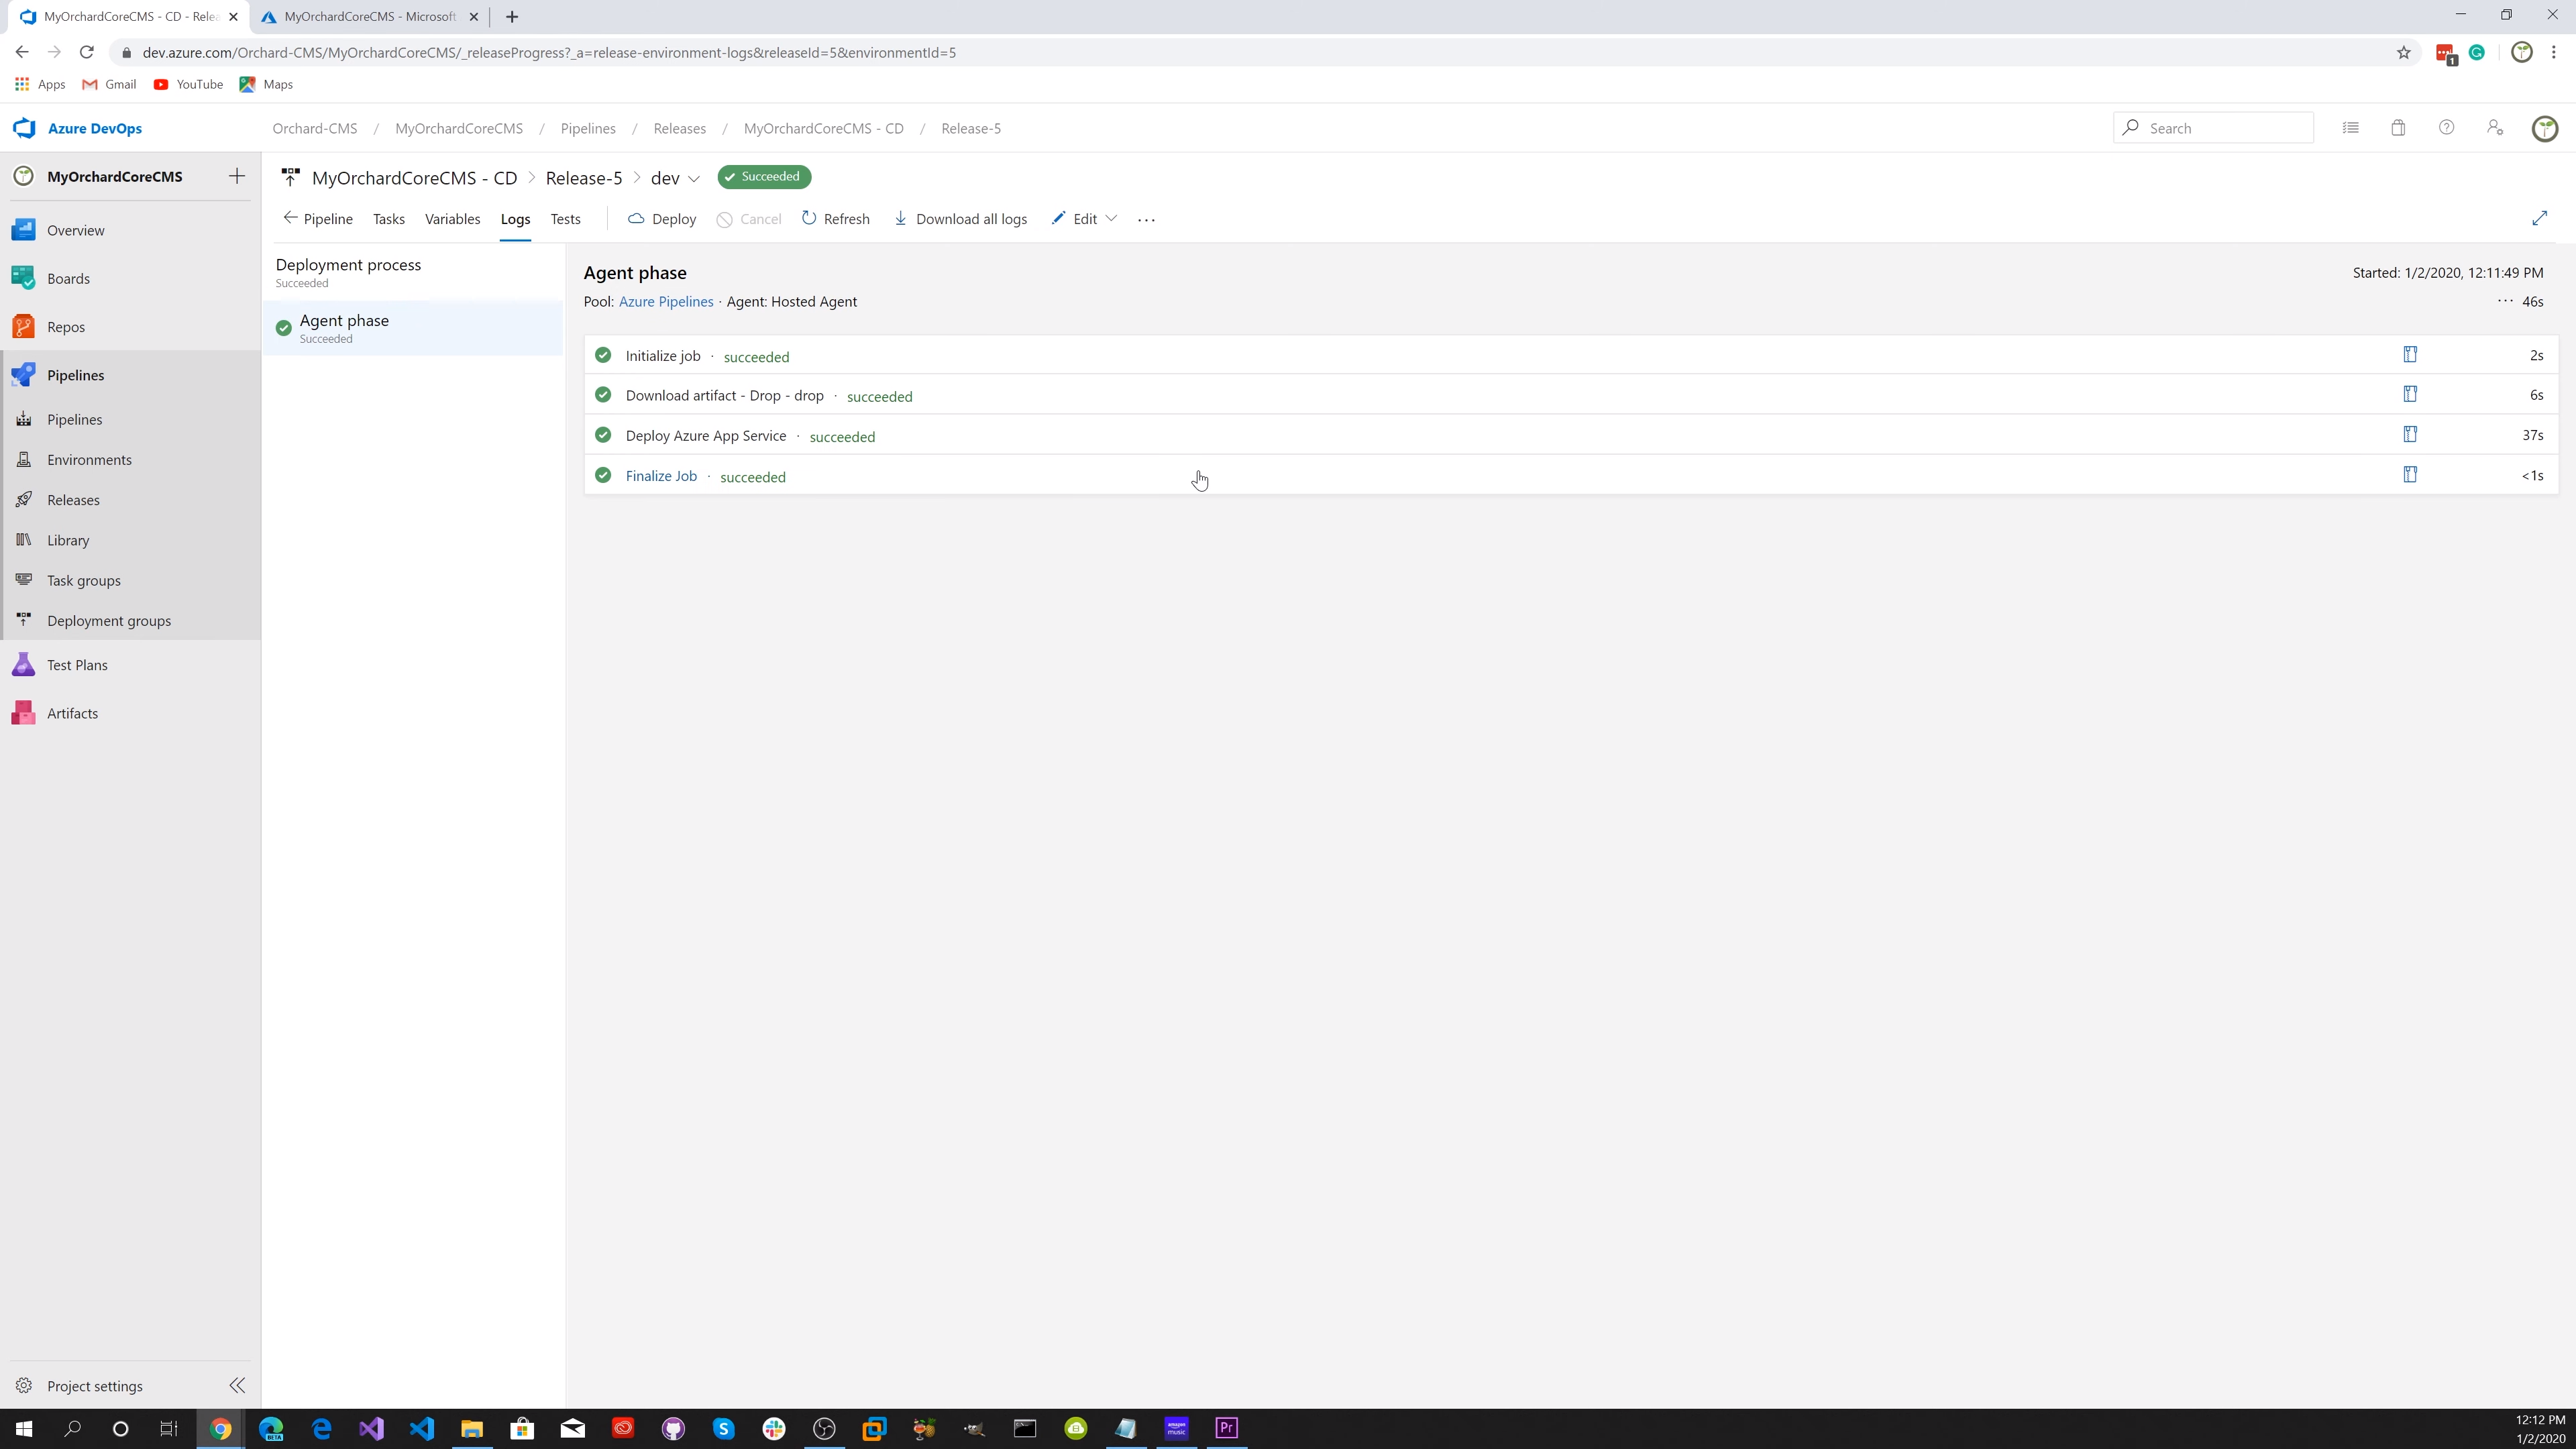
Task: Open Library in the sidebar
Action: pyautogui.click(x=68, y=540)
